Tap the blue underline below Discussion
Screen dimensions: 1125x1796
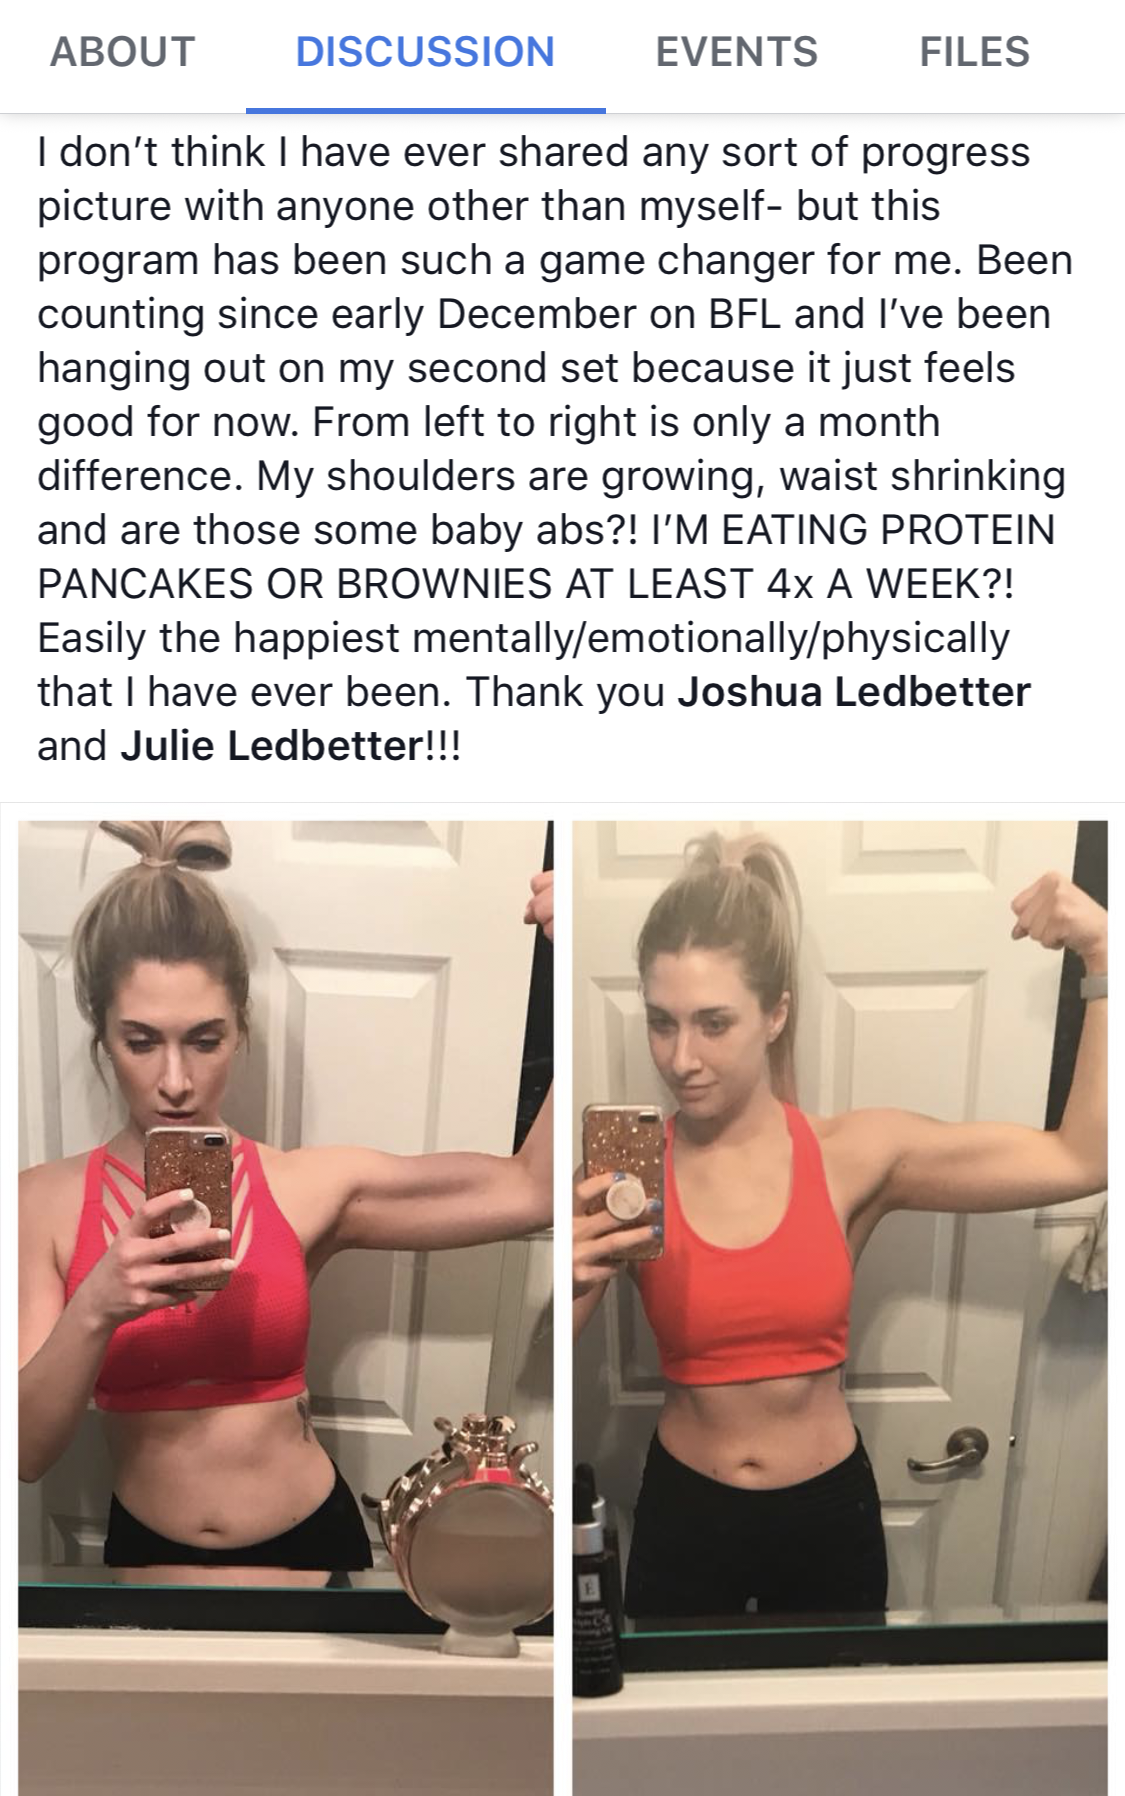(425, 109)
